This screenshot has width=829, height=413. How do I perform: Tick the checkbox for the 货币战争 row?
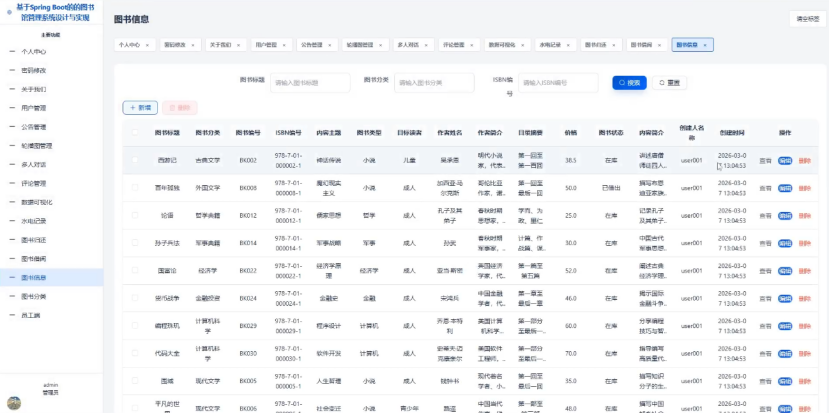pos(135,298)
